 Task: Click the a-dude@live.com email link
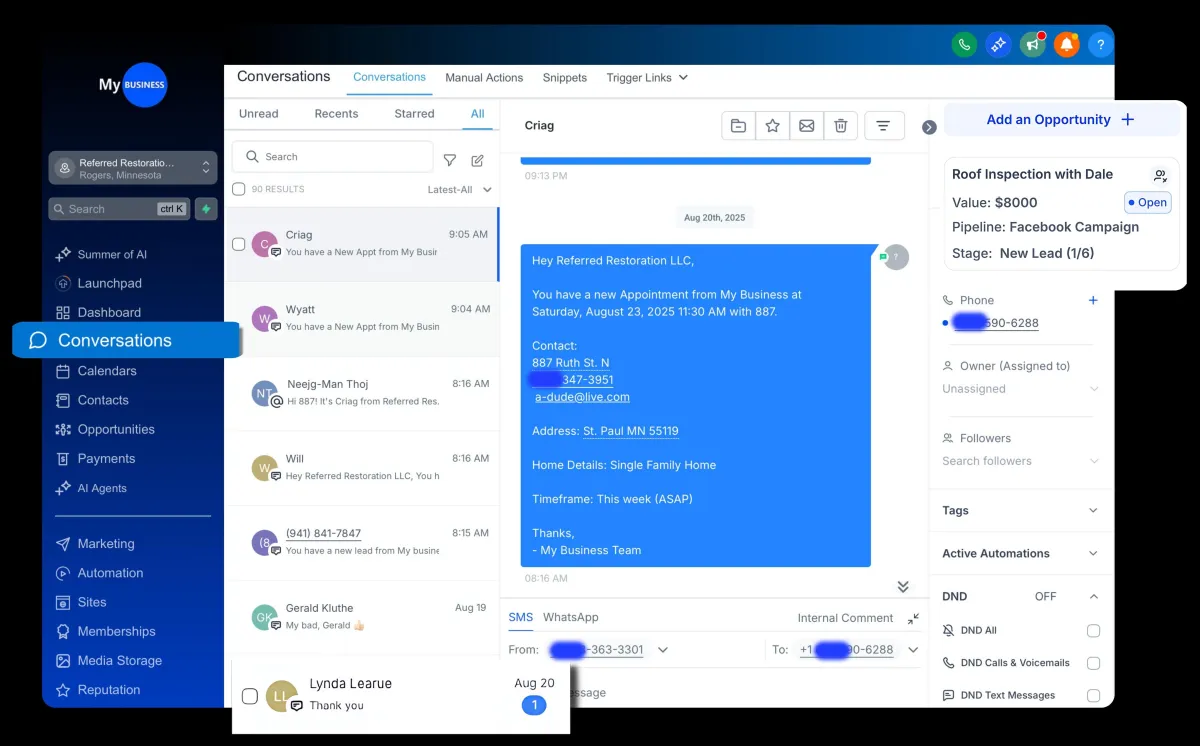[x=582, y=397]
